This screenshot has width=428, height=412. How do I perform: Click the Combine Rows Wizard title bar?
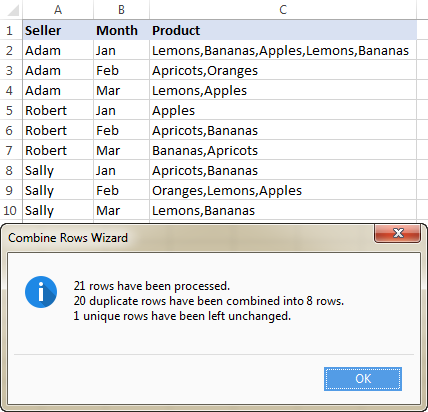[x=190, y=238]
